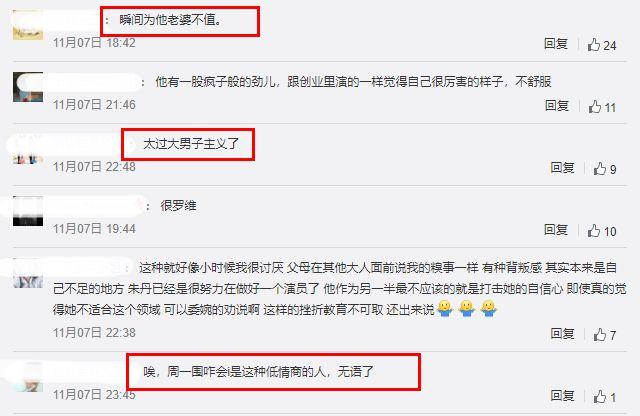Open avatar of the 21:46 commenter
The width and height of the screenshot is (640, 416).
tap(28, 87)
